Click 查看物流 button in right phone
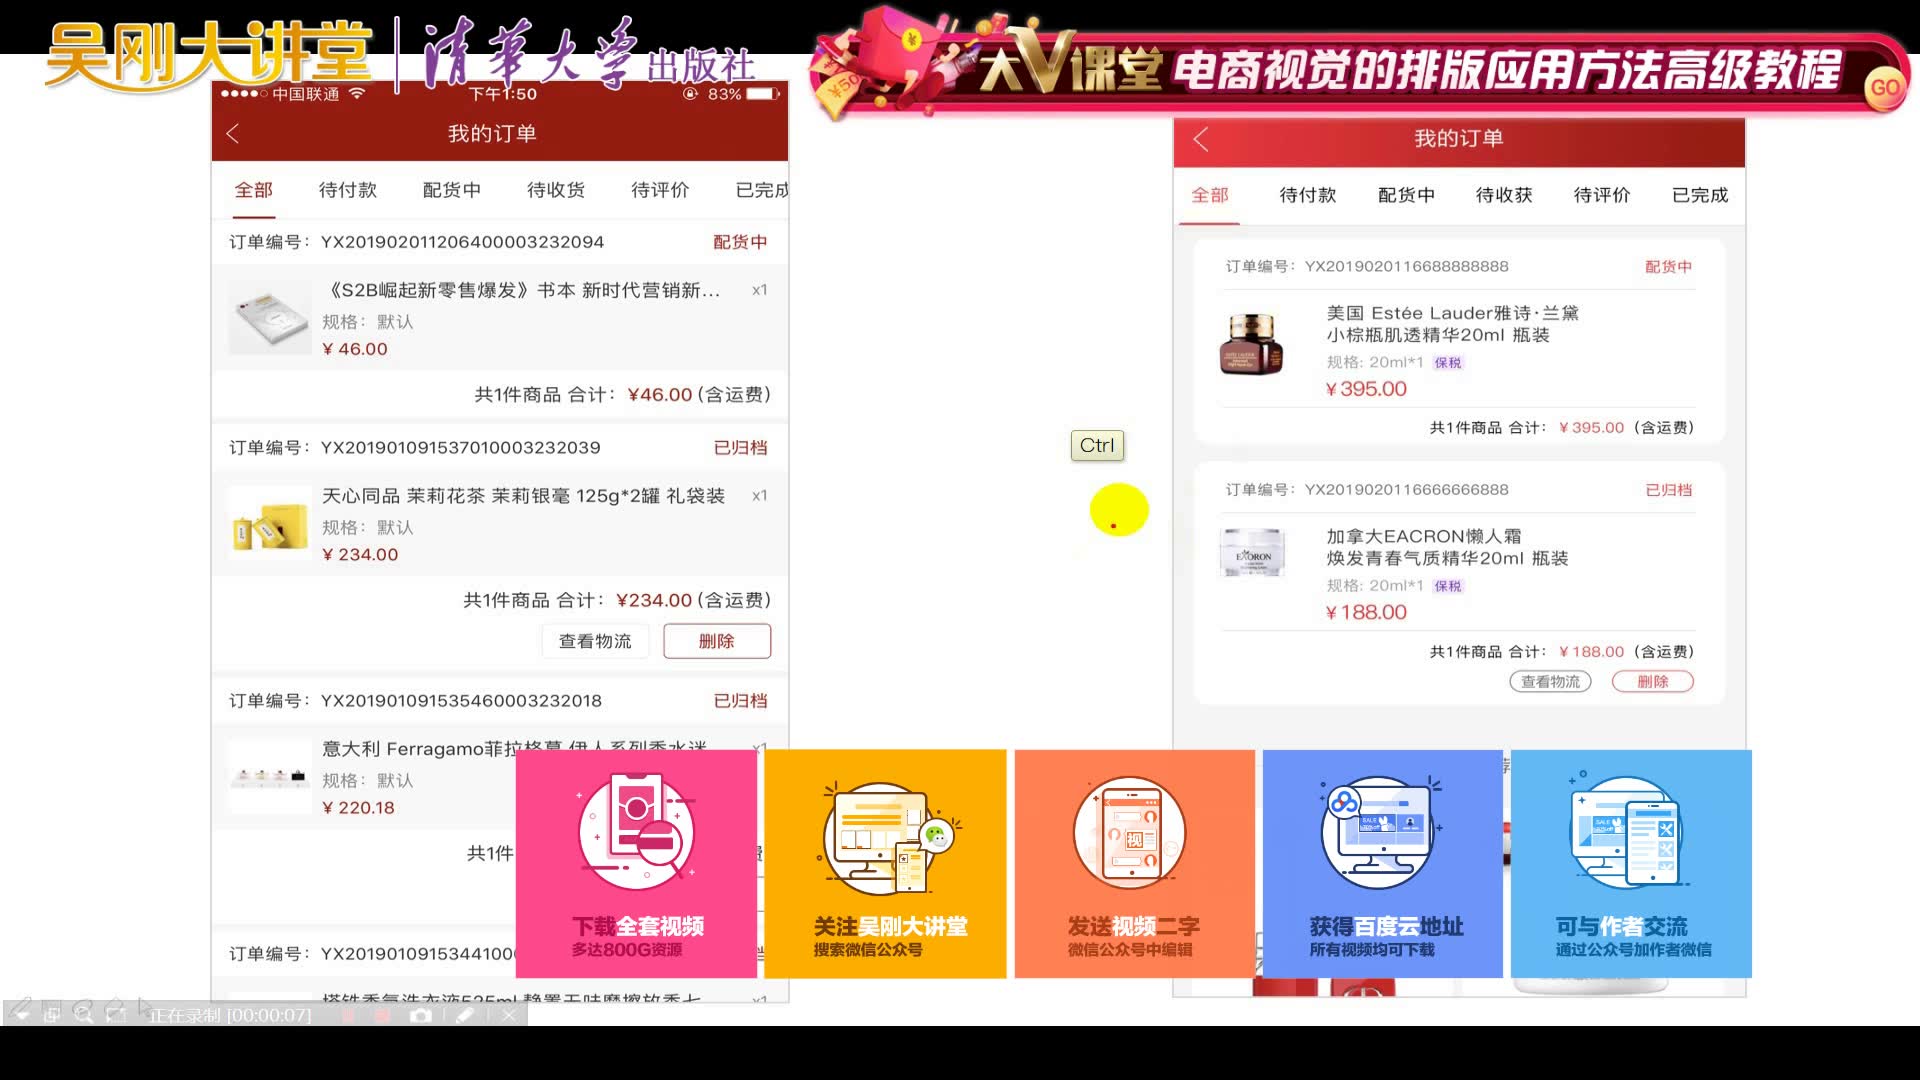 pos(1550,682)
